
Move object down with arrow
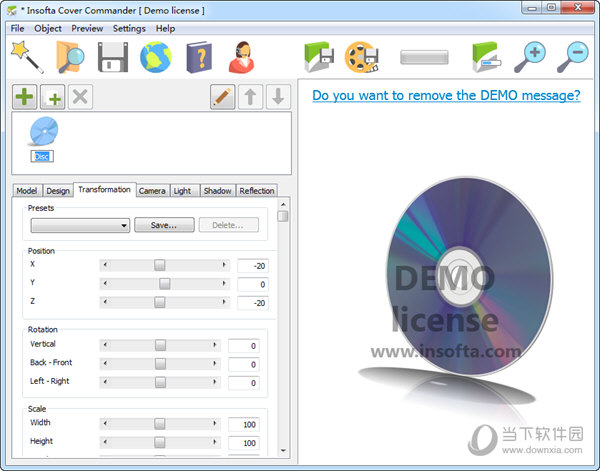(278, 97)
